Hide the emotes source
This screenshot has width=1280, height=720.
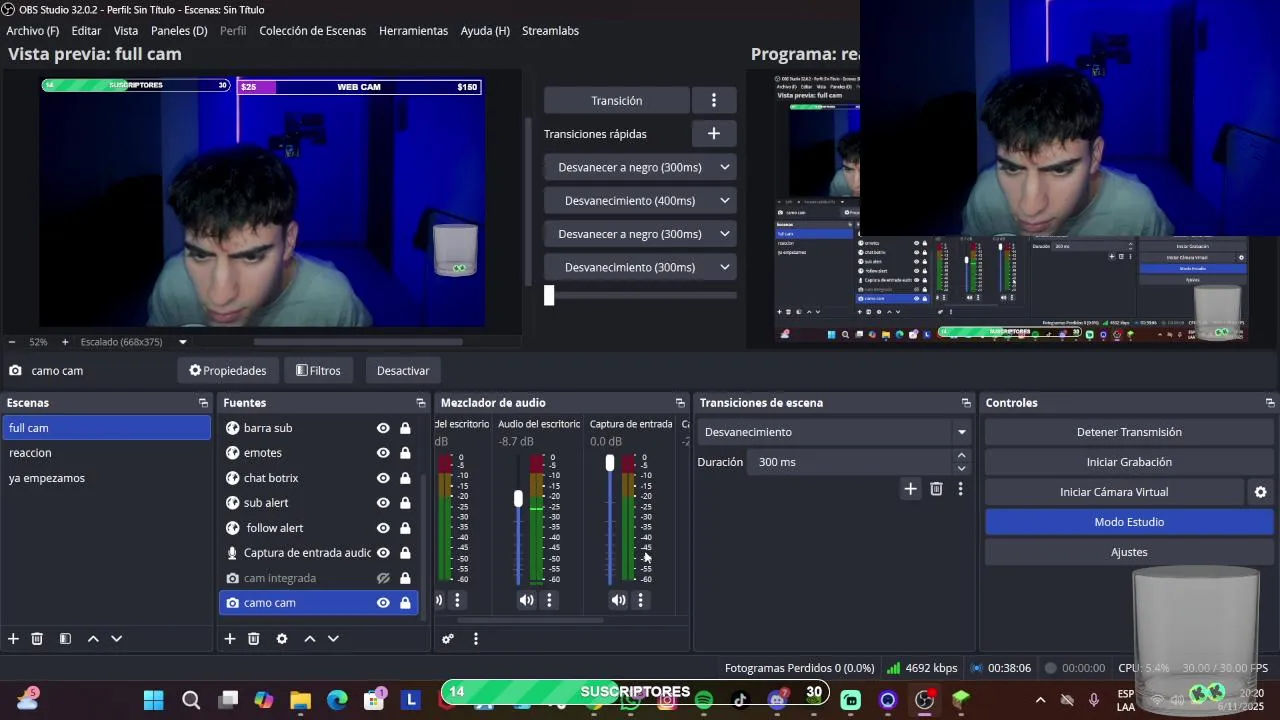click(383, 453)
